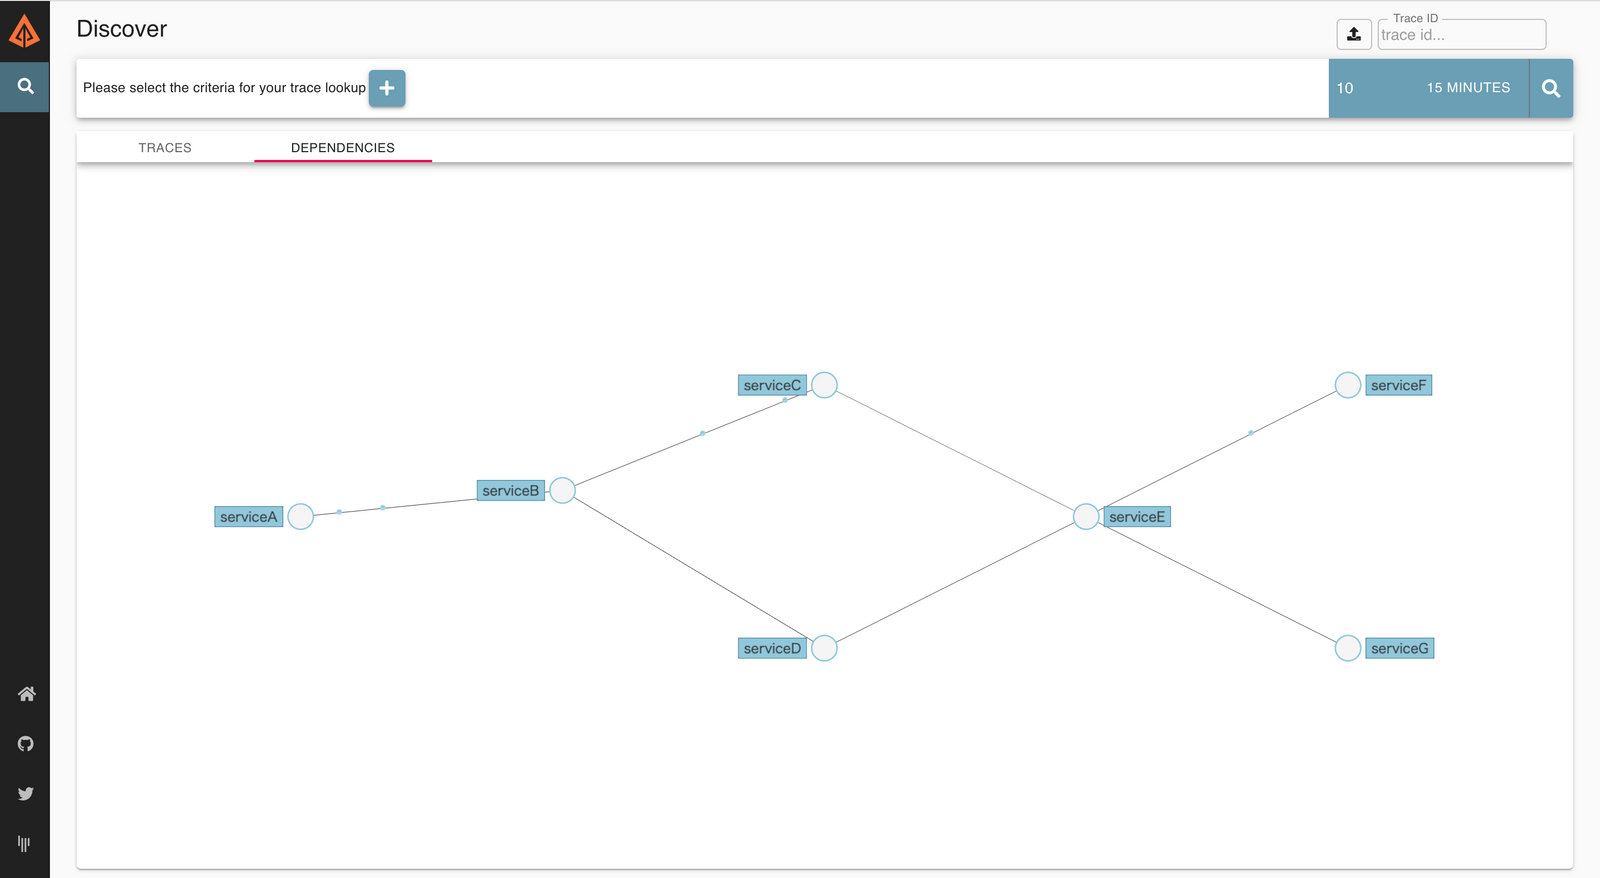Switch to the Traces tab

tap(165, 148)
